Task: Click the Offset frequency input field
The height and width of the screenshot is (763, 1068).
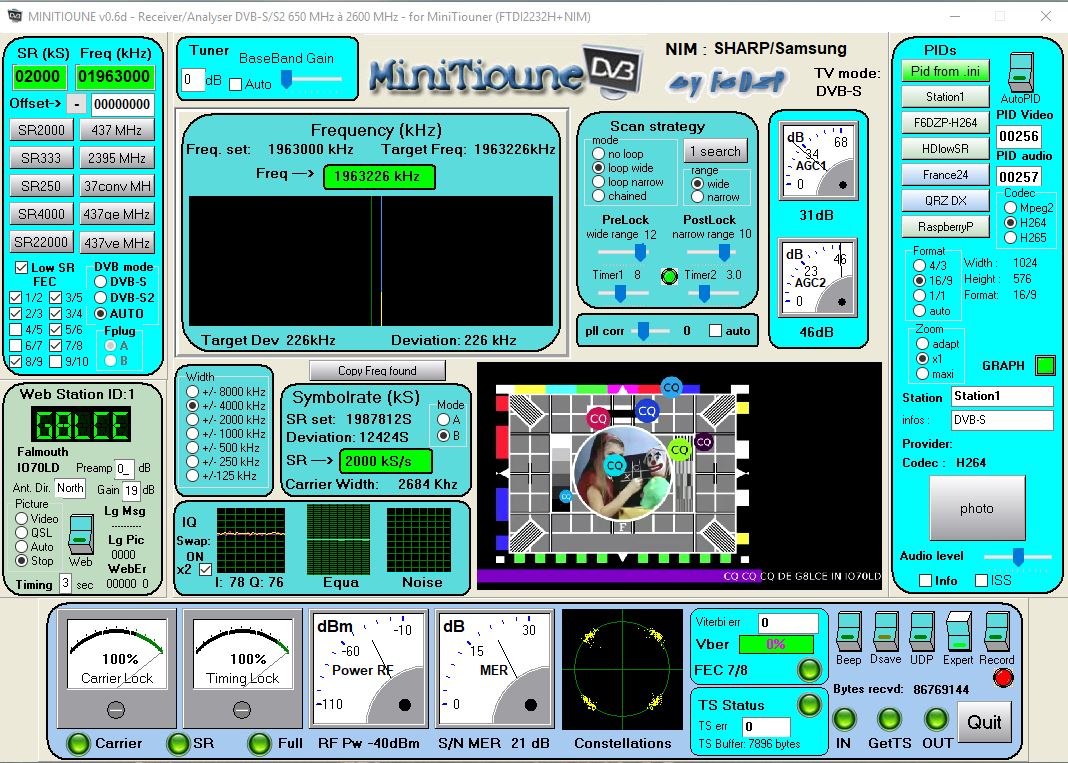Action: click(121, 104)
